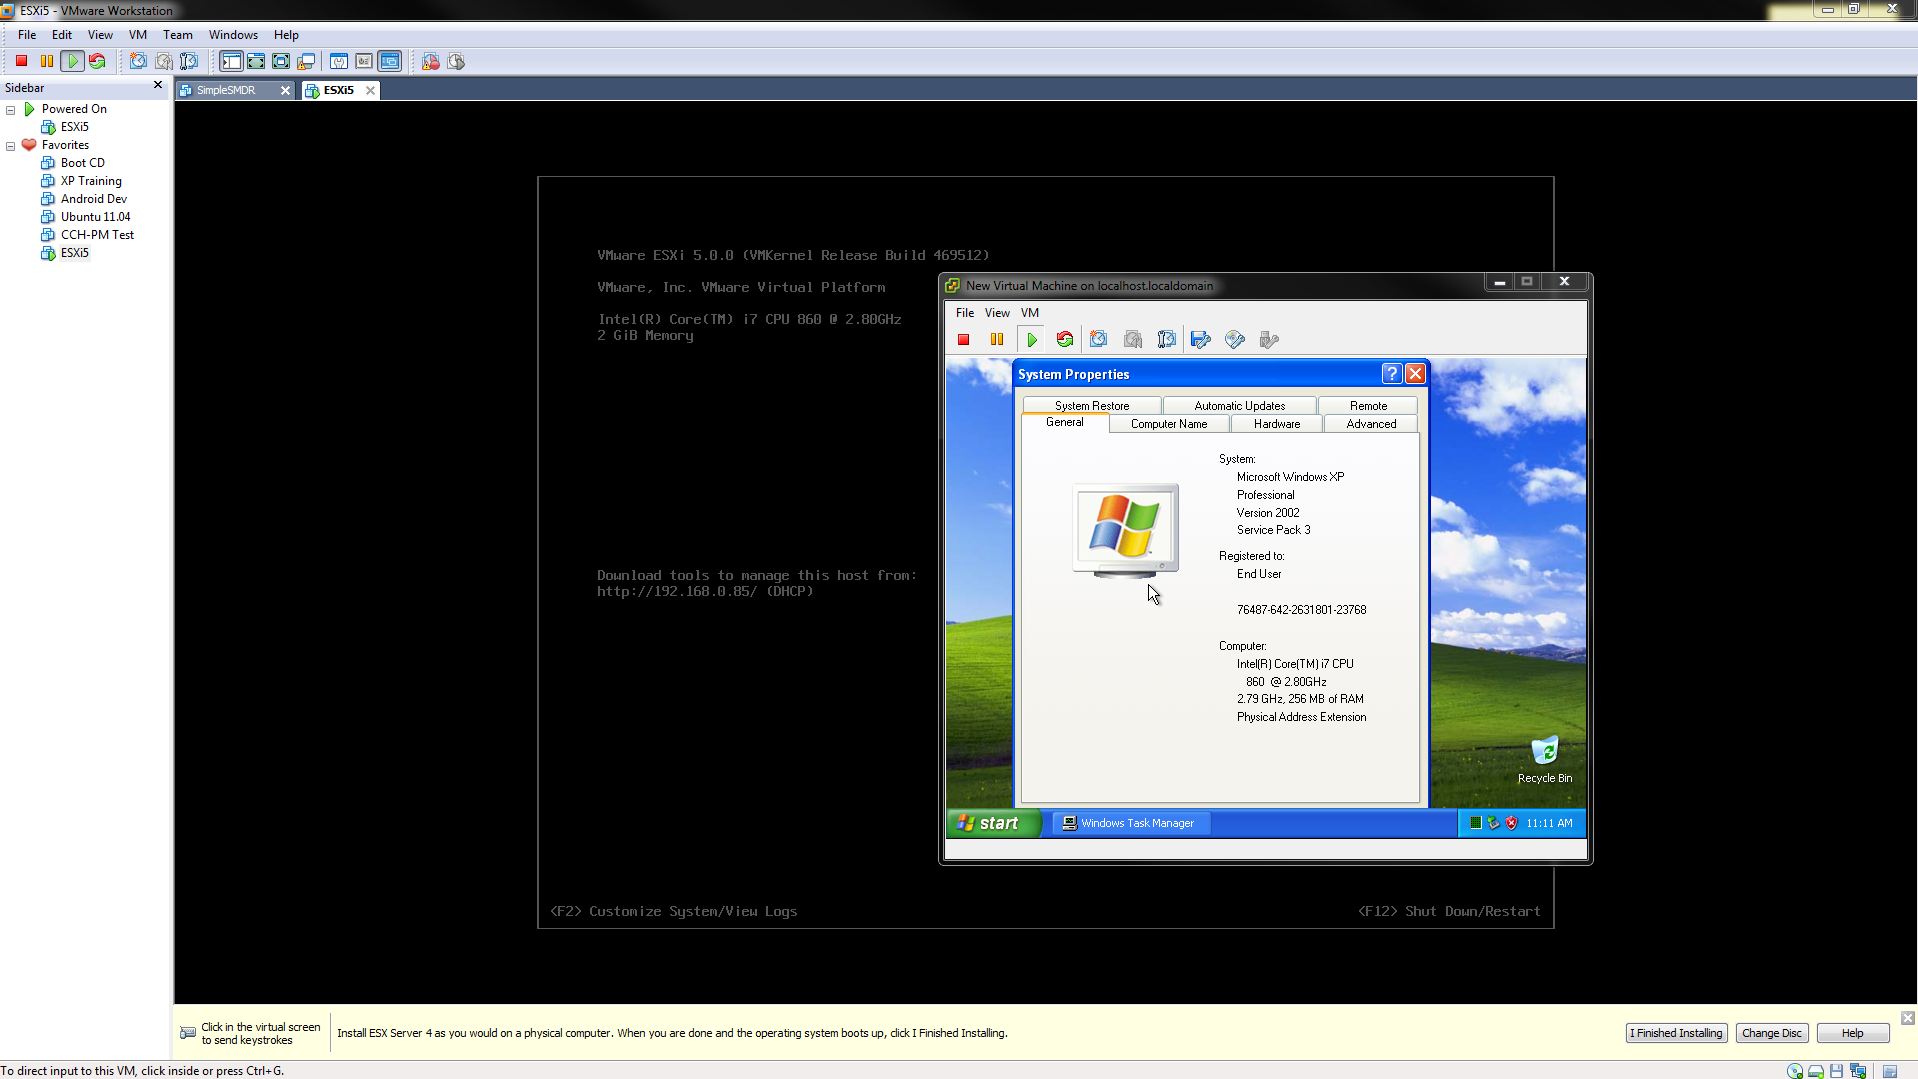Click the I Finished Installing button
Viewport: 1918px width, 1079px height.
1676,1033
